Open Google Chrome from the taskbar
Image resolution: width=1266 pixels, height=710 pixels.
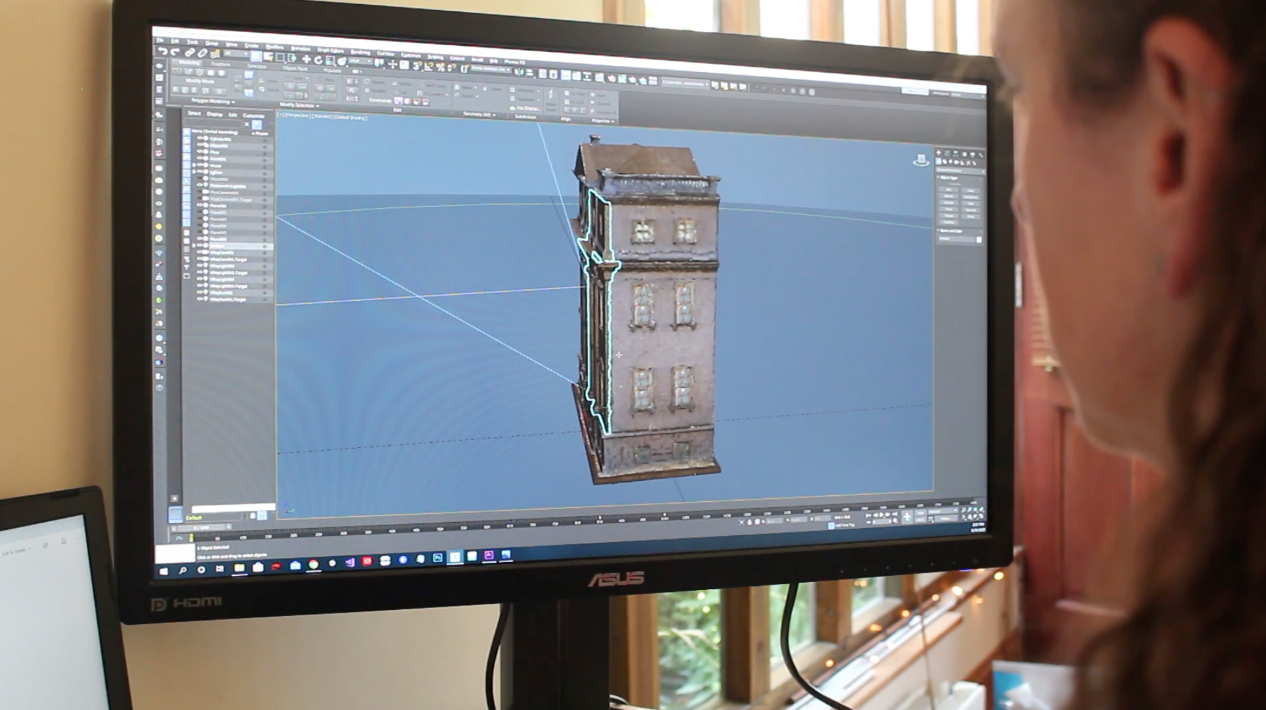[313, 564]
